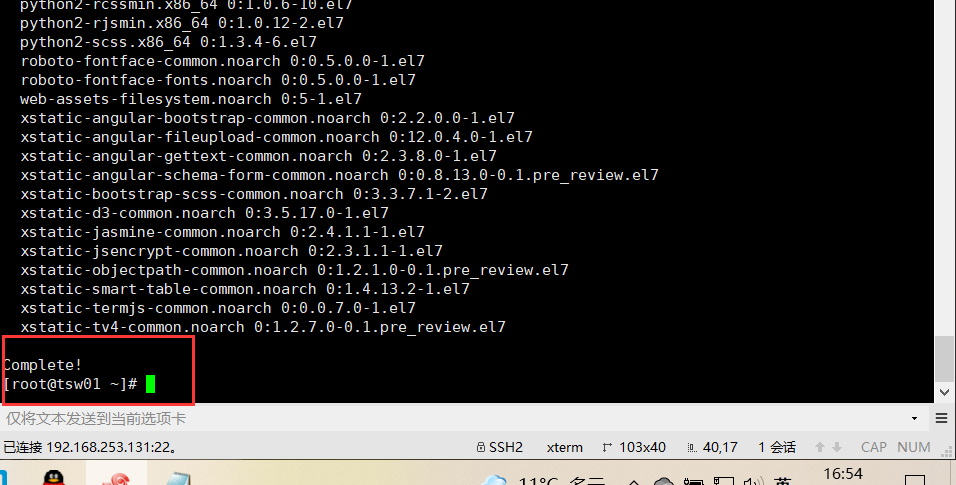
Task: Click the 'xstatic-termjs-common.noarch' line
Action: pos(218,307)
